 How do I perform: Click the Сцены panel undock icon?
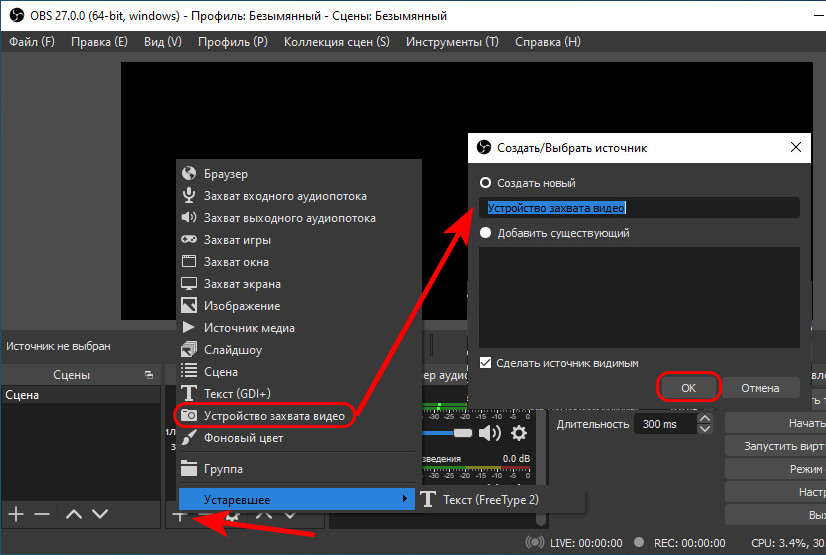coord(149,375)
